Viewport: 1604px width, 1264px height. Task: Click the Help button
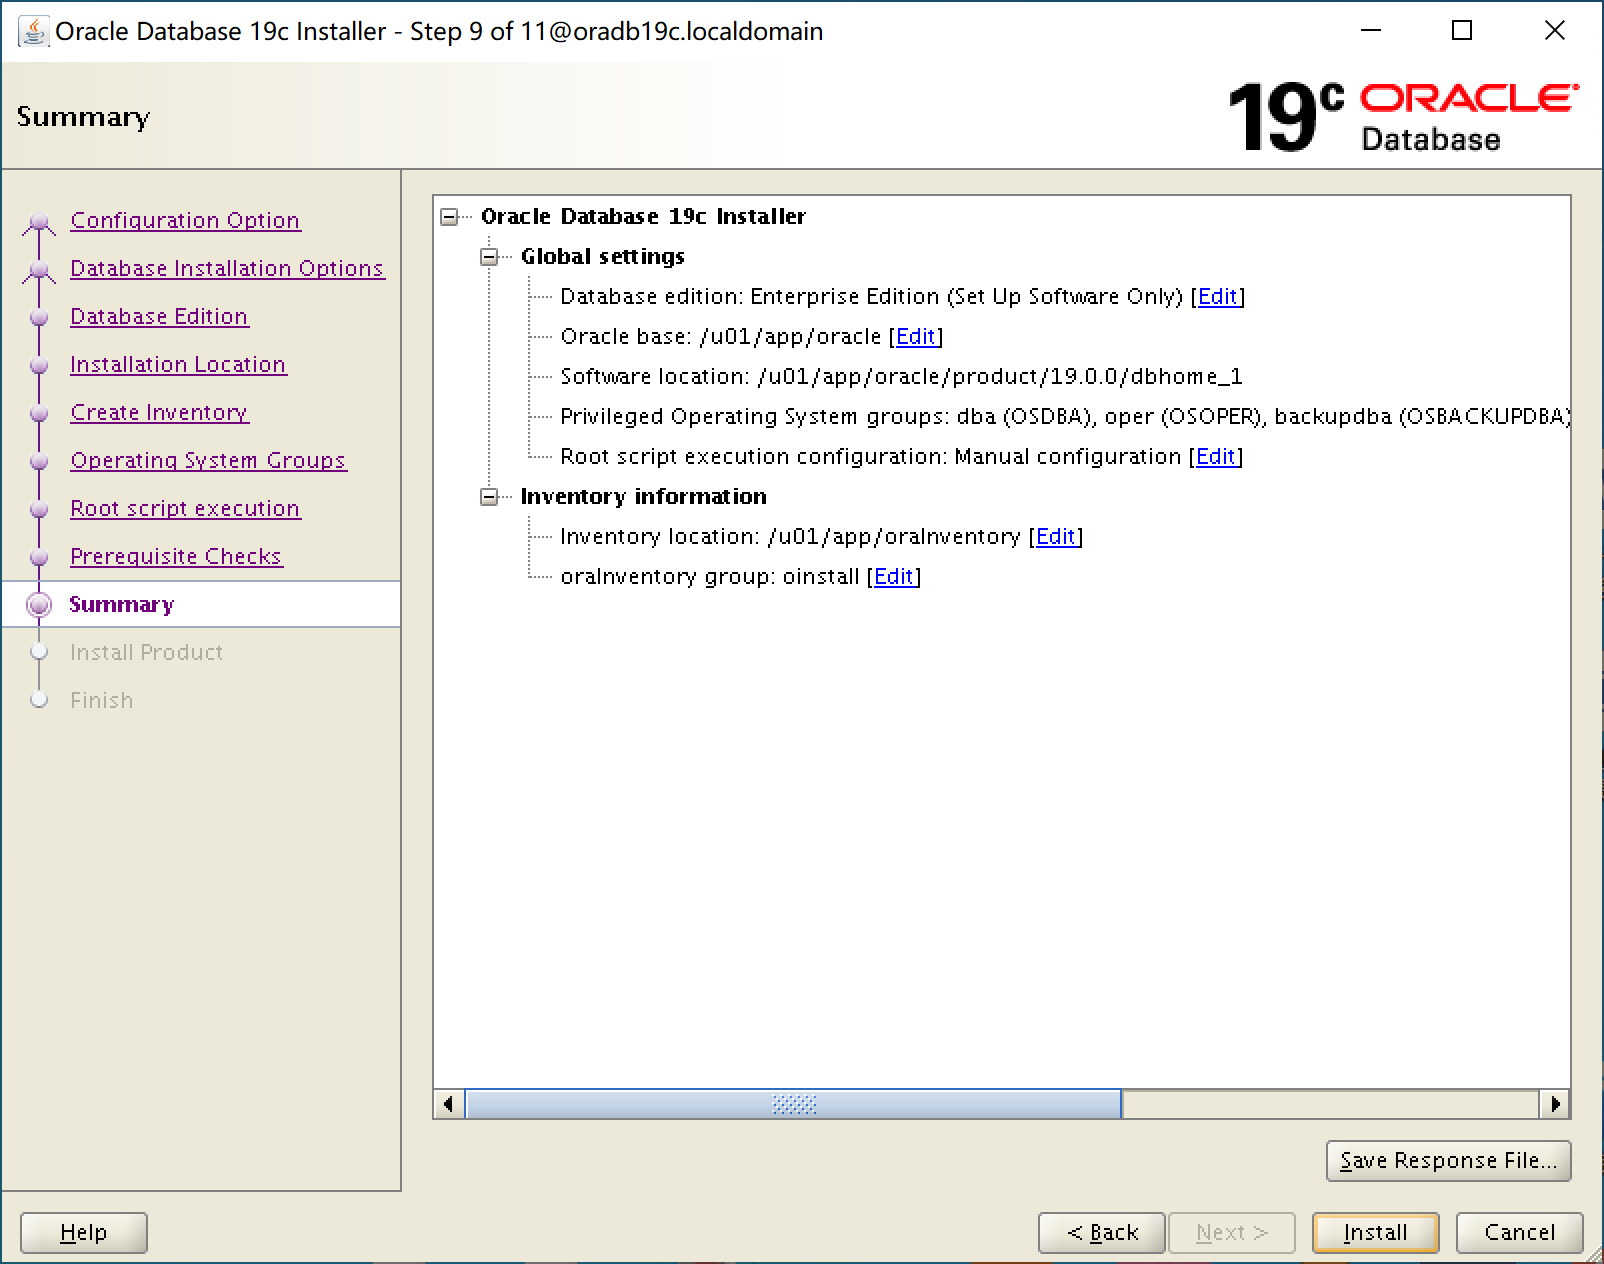click(x=84, y=1233)
